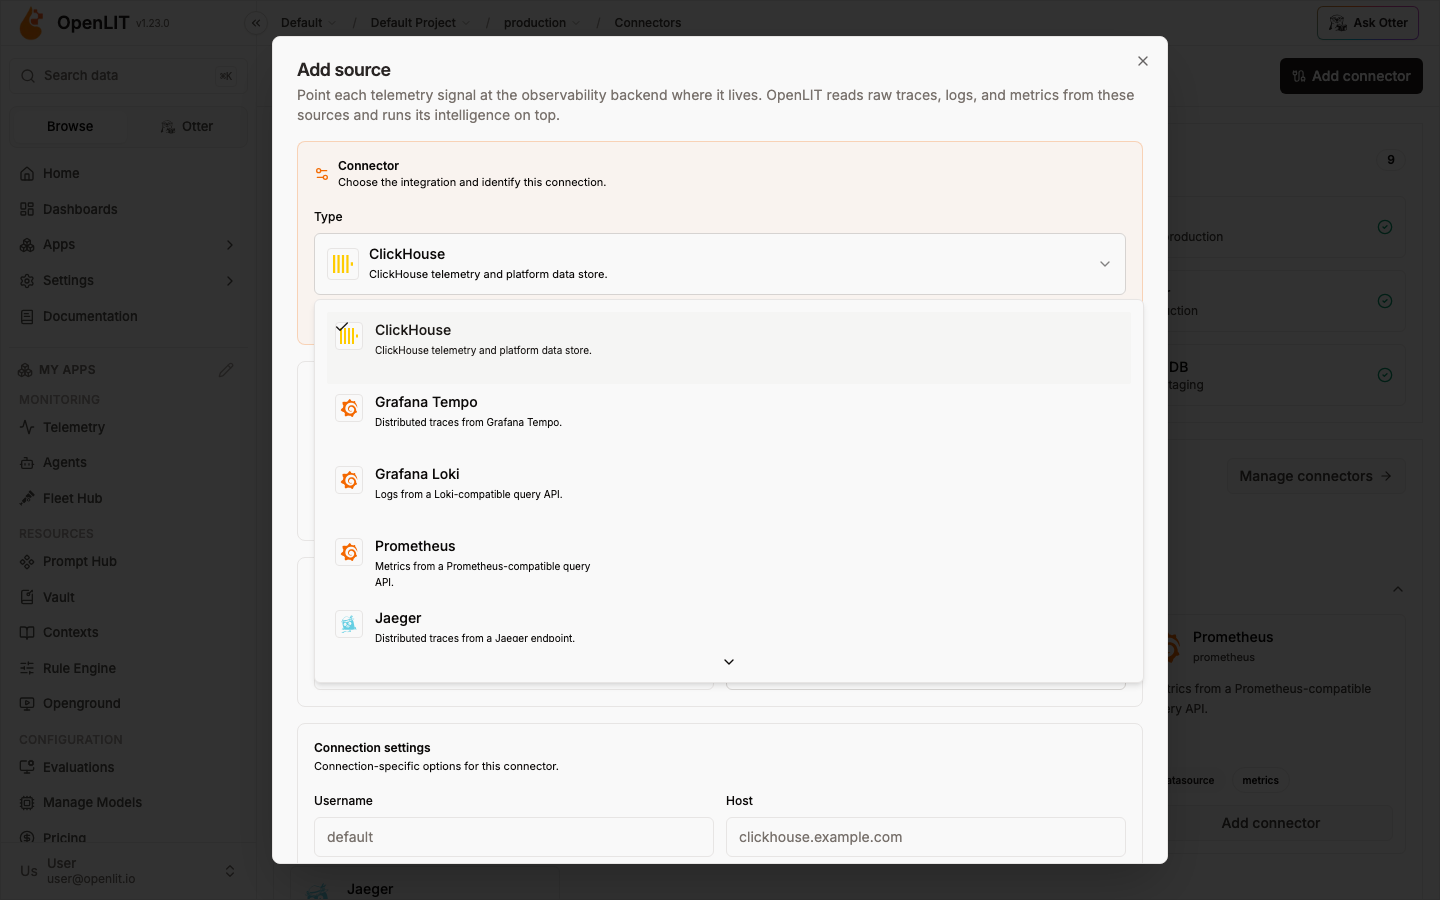
Task: Collapse the sidebar with chevron button
Action: (256, 23)
